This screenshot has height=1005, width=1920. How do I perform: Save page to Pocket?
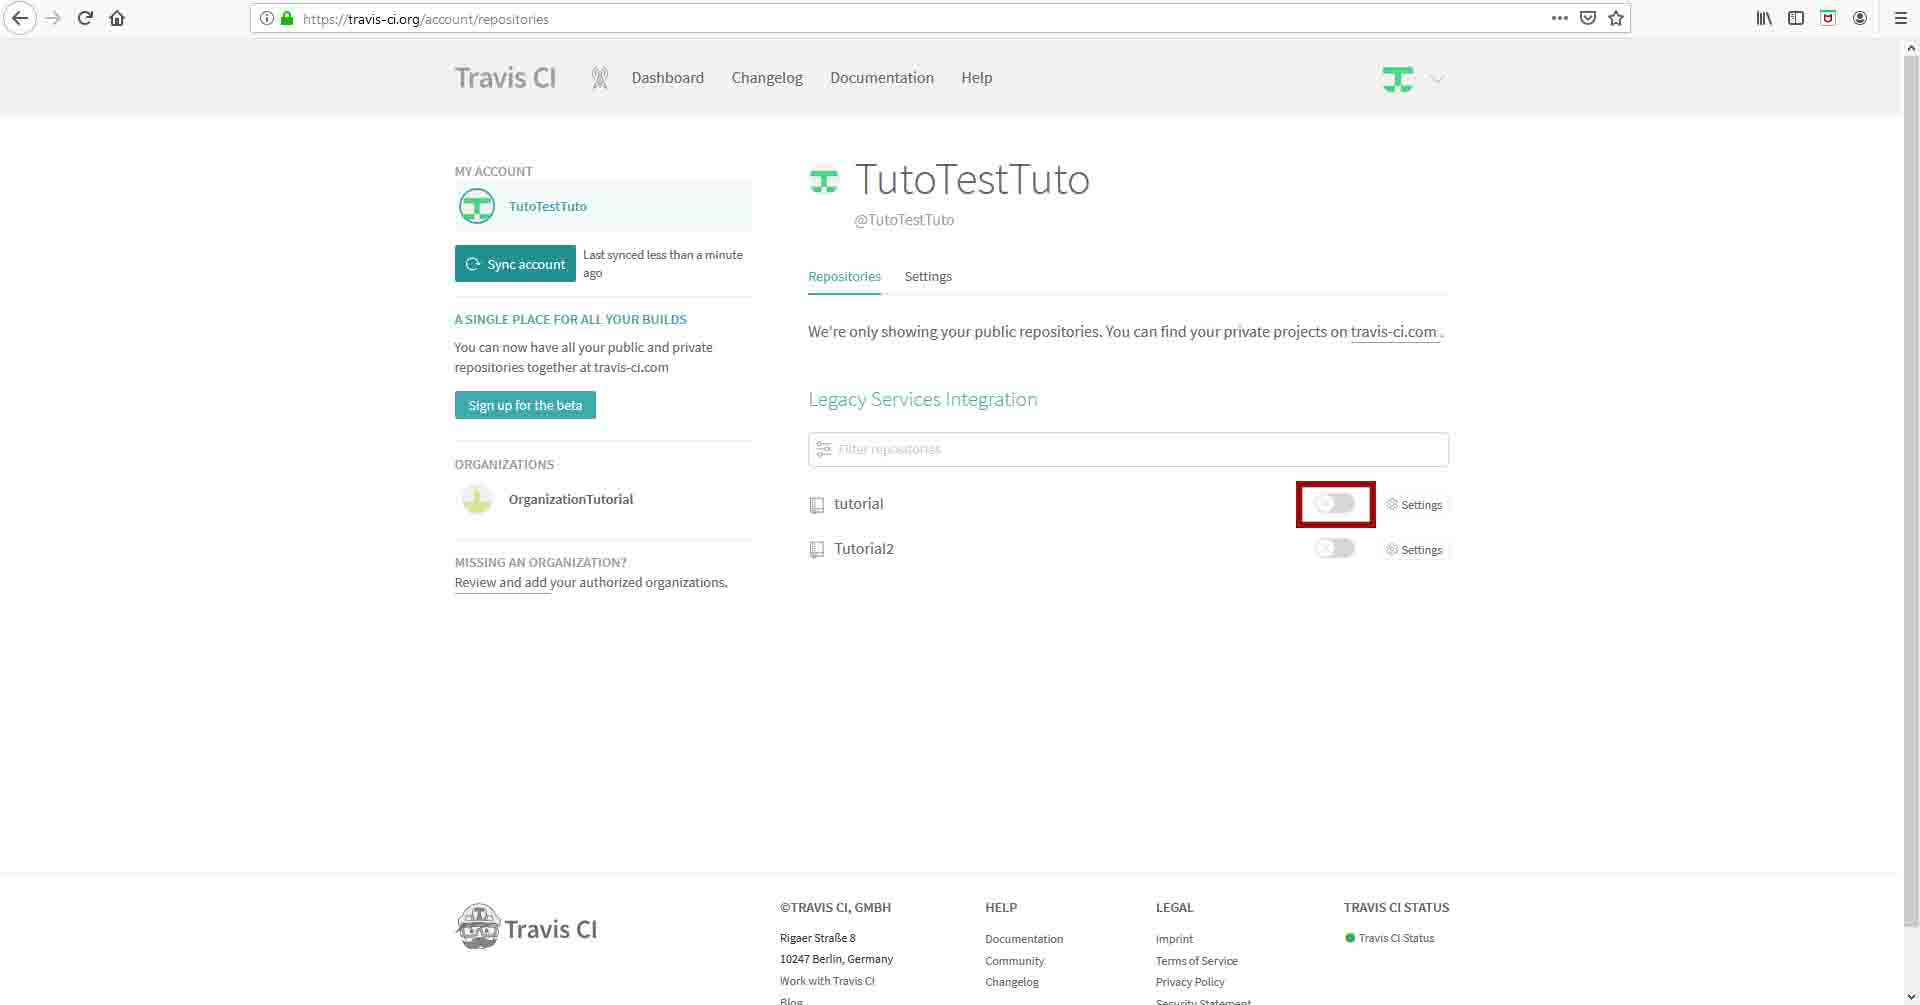tap(1587, 18)
